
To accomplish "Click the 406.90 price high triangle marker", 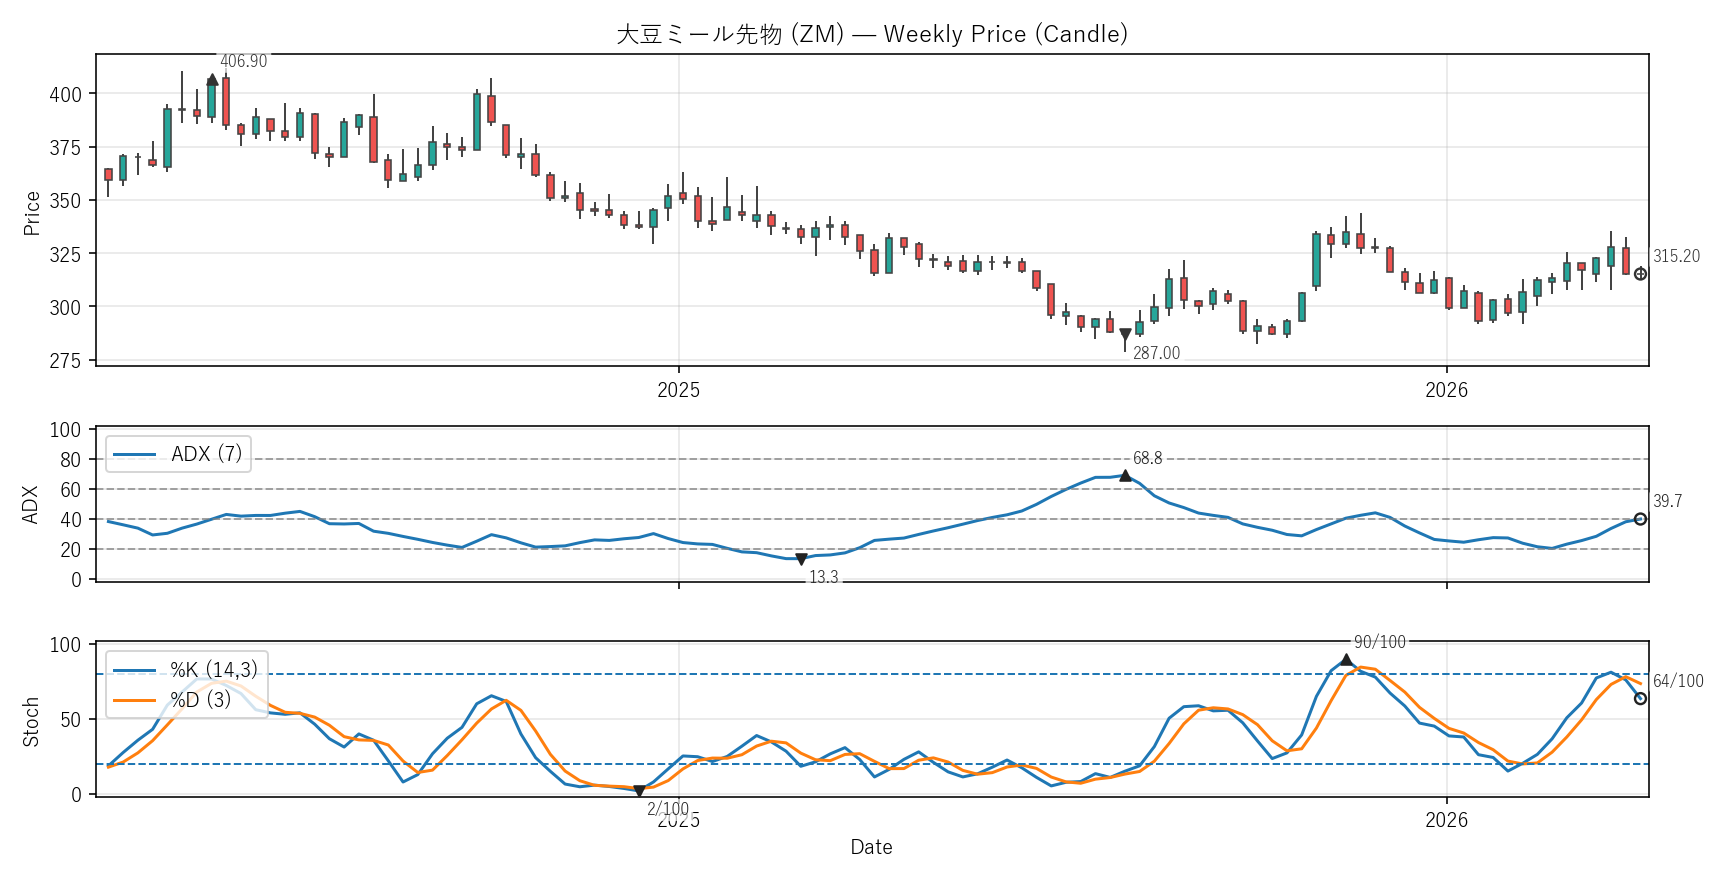I will pyautogui.click(x=212, y=80).
